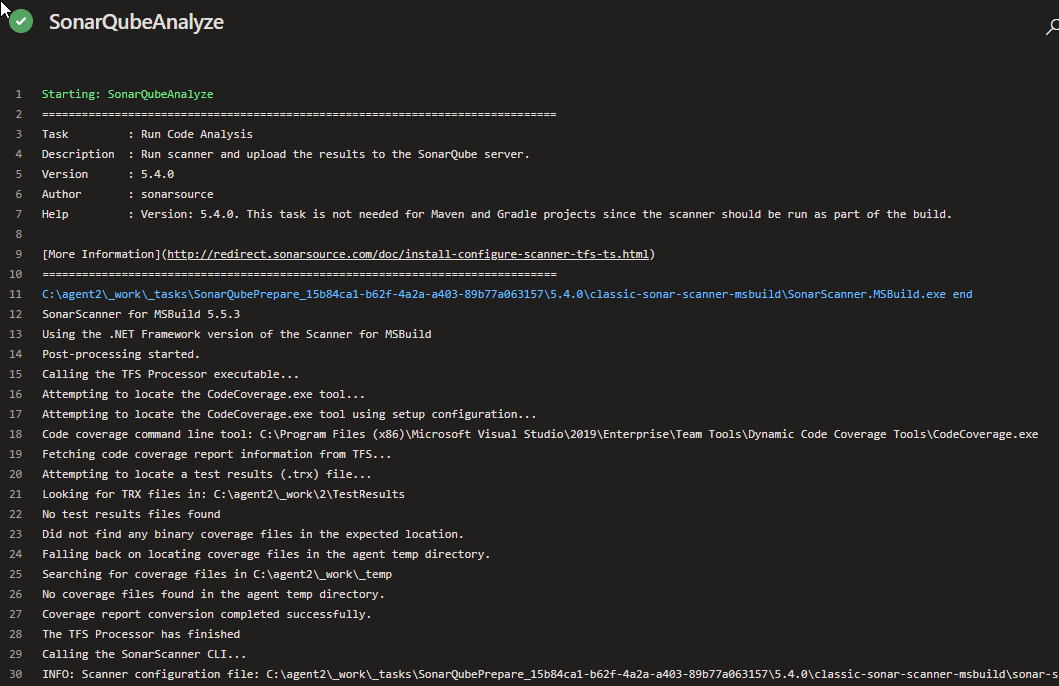This screenshot has width=1059, height=686.
Task: Select 'Calling the SonarScanner CLI...' line
Action: (144, 654)
